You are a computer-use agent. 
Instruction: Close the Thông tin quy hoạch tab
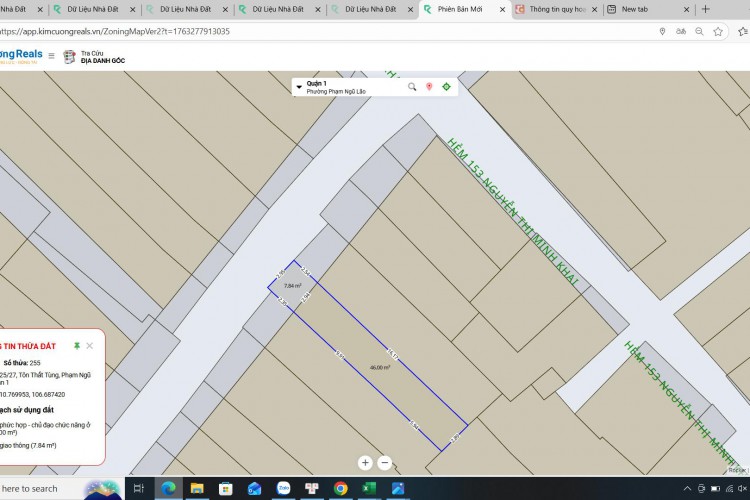594,10
